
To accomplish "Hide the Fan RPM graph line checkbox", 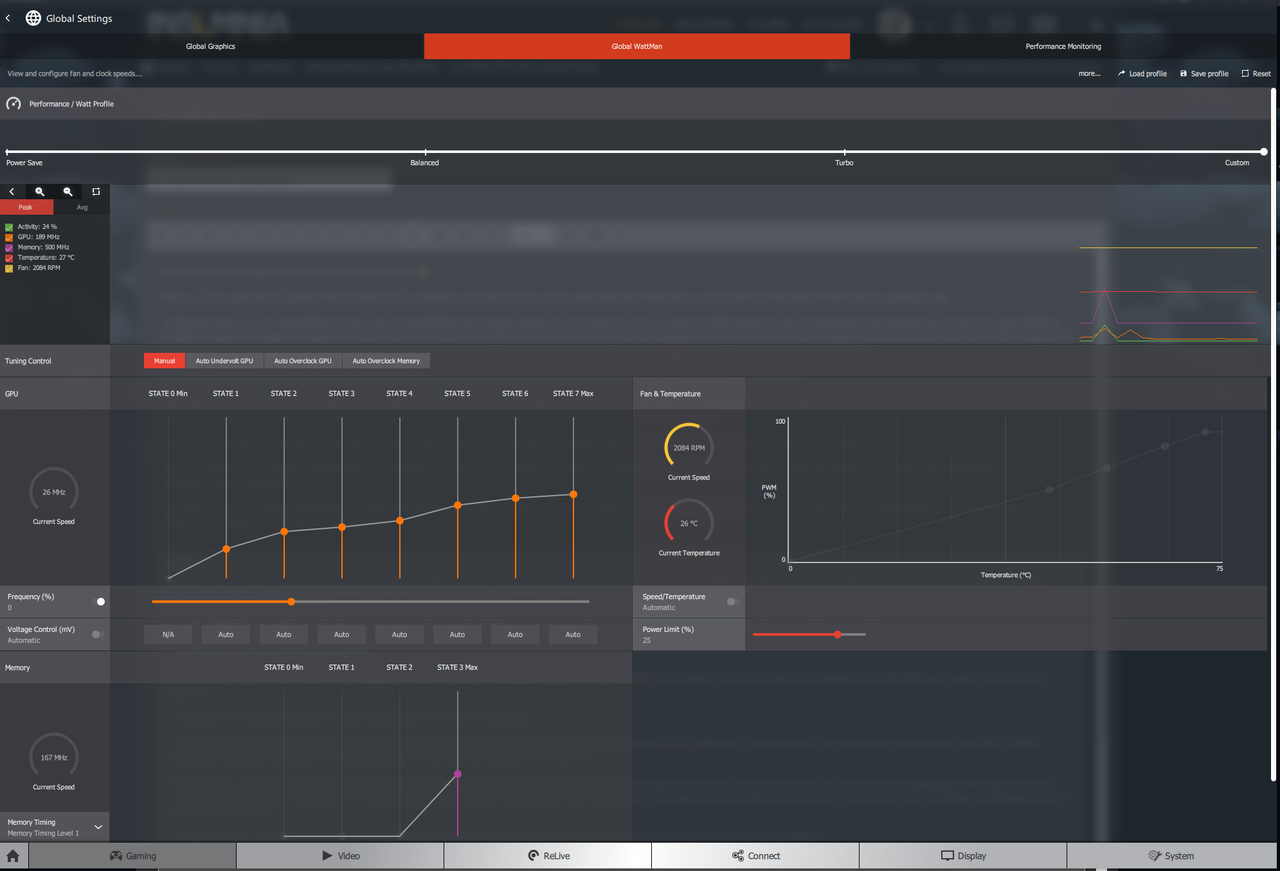I will [x=9, y=268].
